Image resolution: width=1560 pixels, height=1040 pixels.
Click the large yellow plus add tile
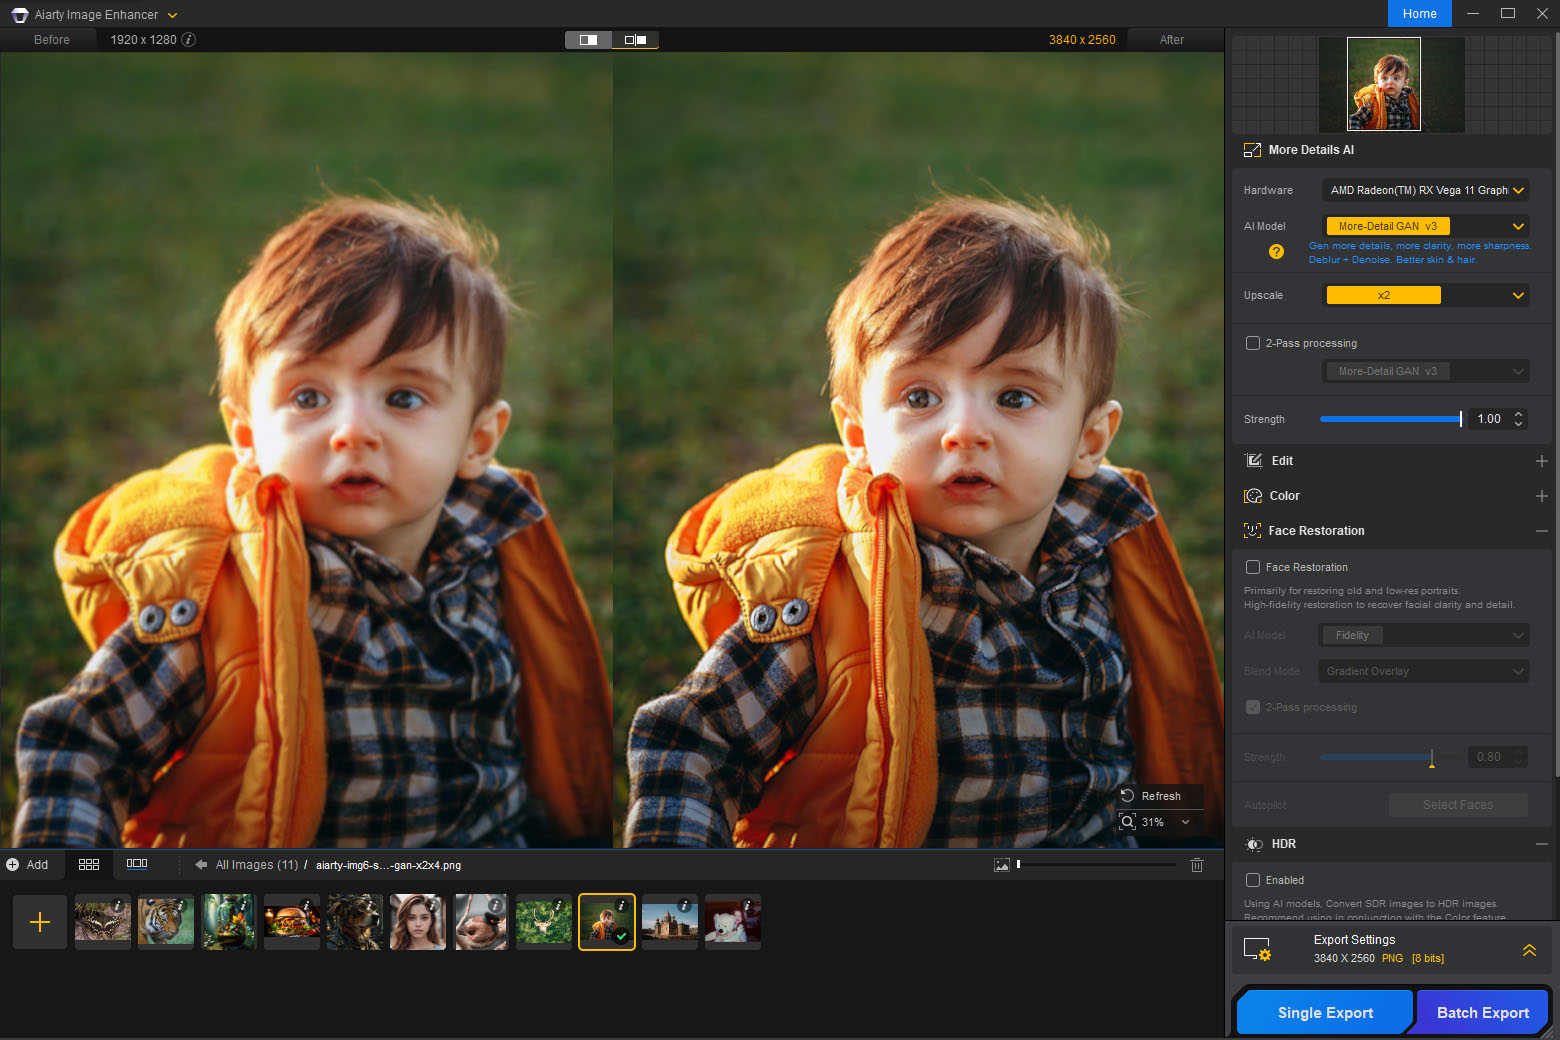(40, 922)
